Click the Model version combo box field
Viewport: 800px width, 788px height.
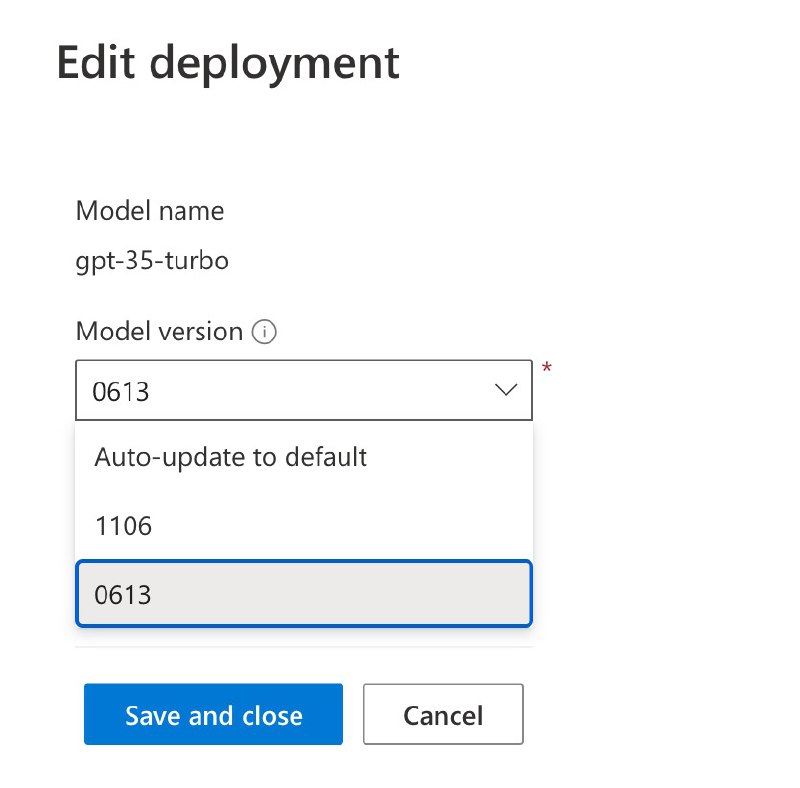point(280,390)
